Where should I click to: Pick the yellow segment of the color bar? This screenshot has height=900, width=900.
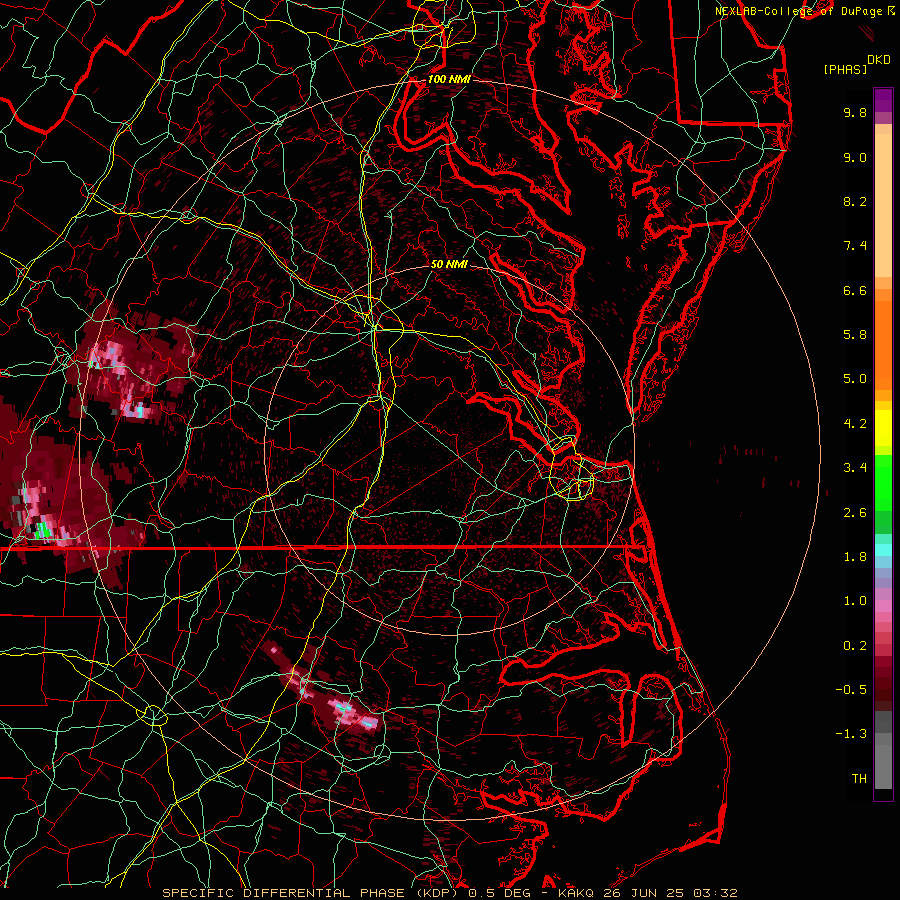[883, 428]
